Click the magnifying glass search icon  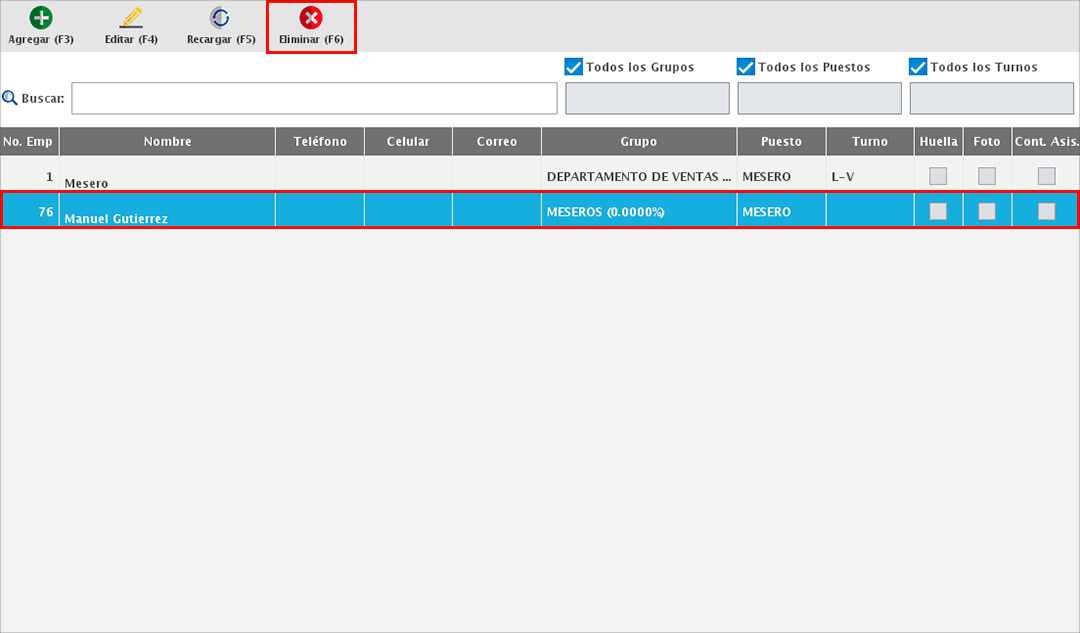10,98
